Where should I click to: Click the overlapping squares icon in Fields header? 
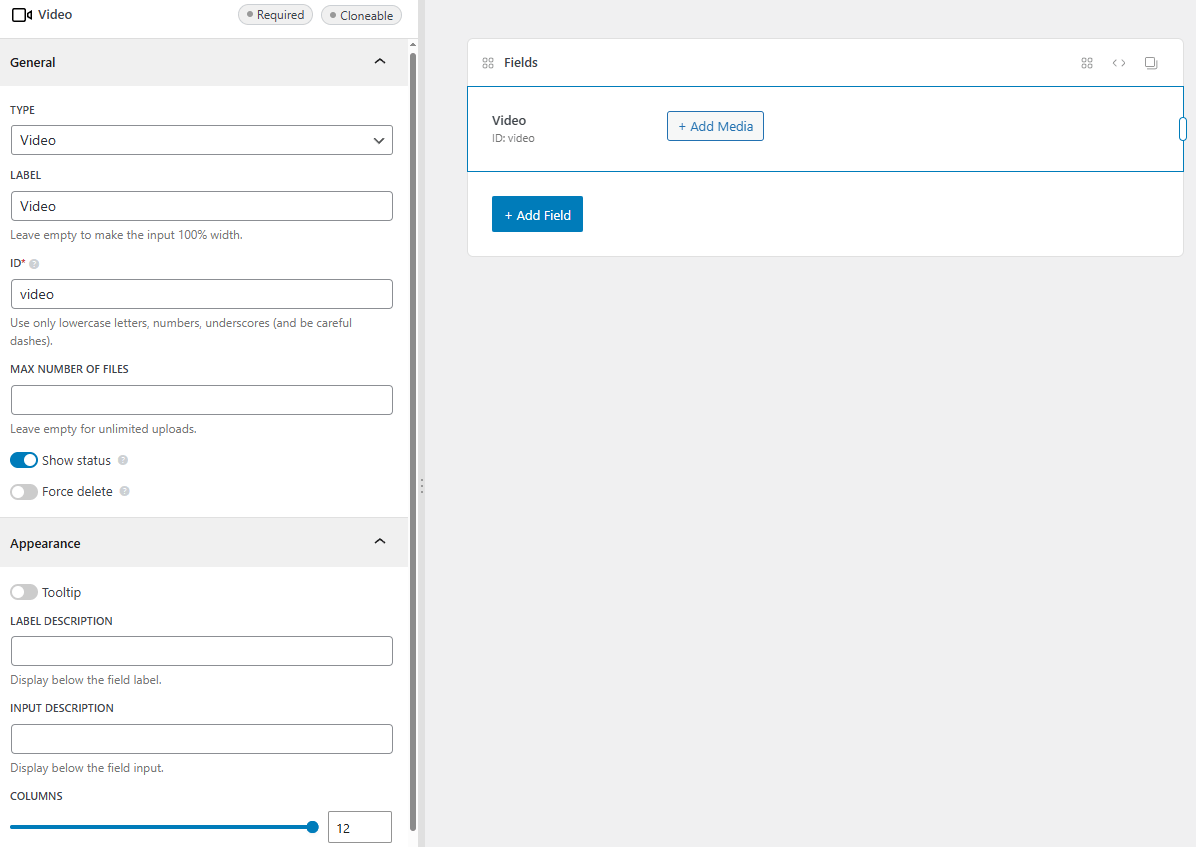point(1151,63)
